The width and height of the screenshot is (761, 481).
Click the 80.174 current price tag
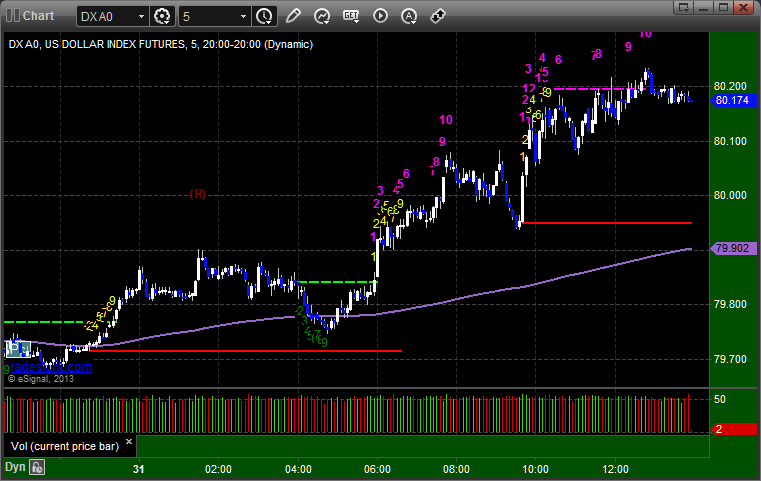coord(732,100)
